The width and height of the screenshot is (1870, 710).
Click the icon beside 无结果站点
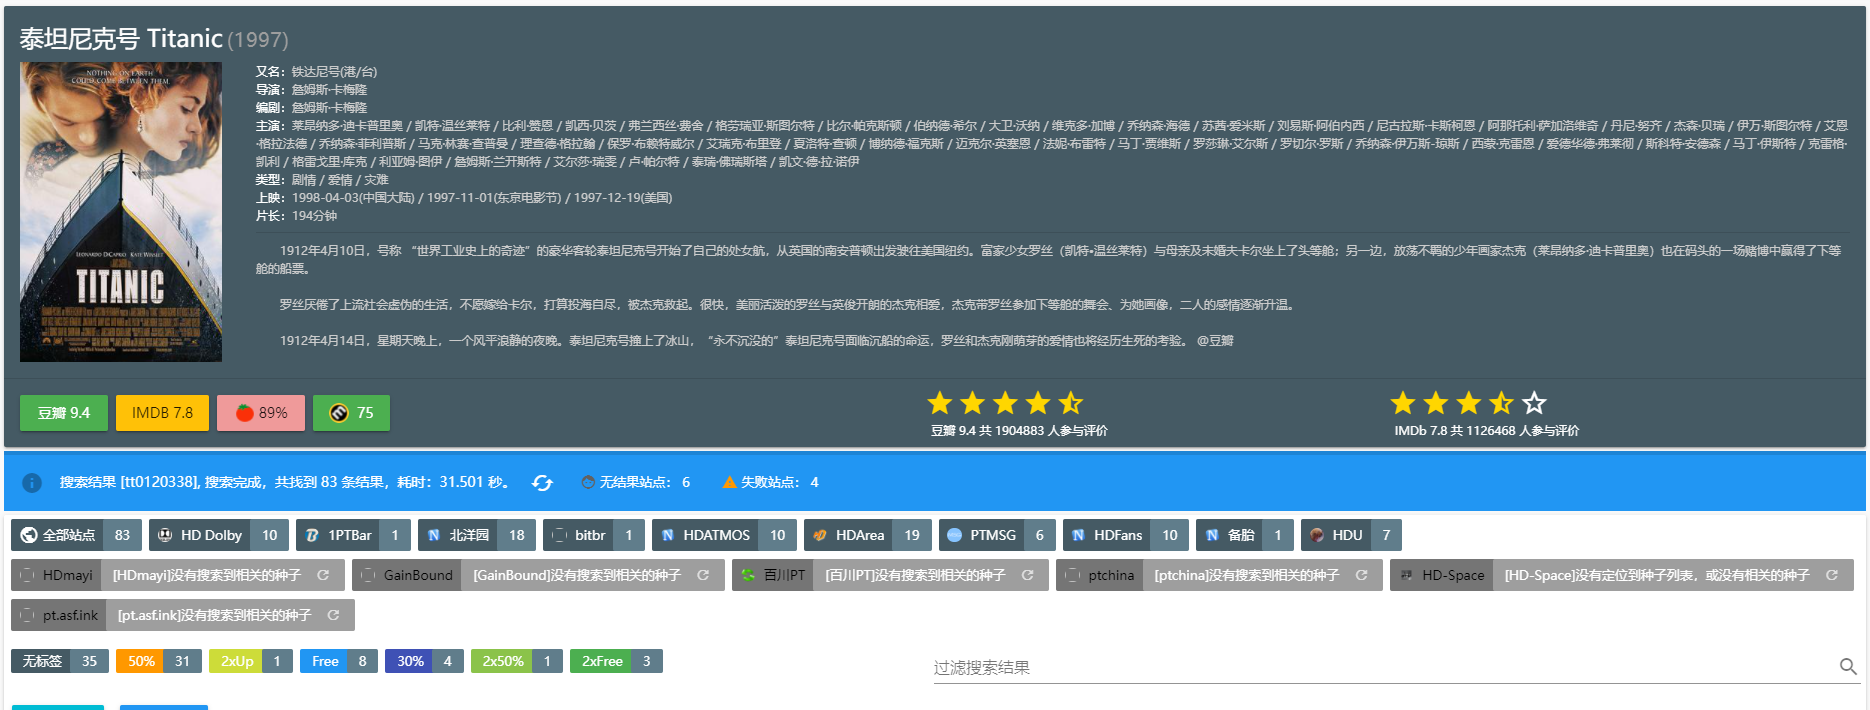[x=588, y=482]
